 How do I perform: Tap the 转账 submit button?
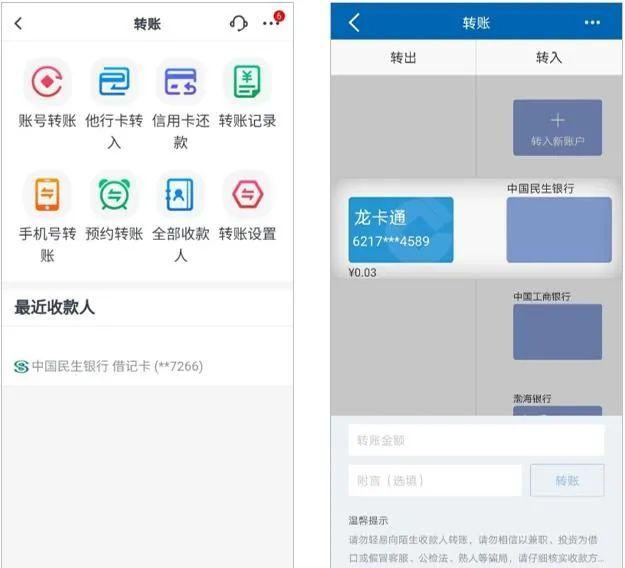coord(567,480)
